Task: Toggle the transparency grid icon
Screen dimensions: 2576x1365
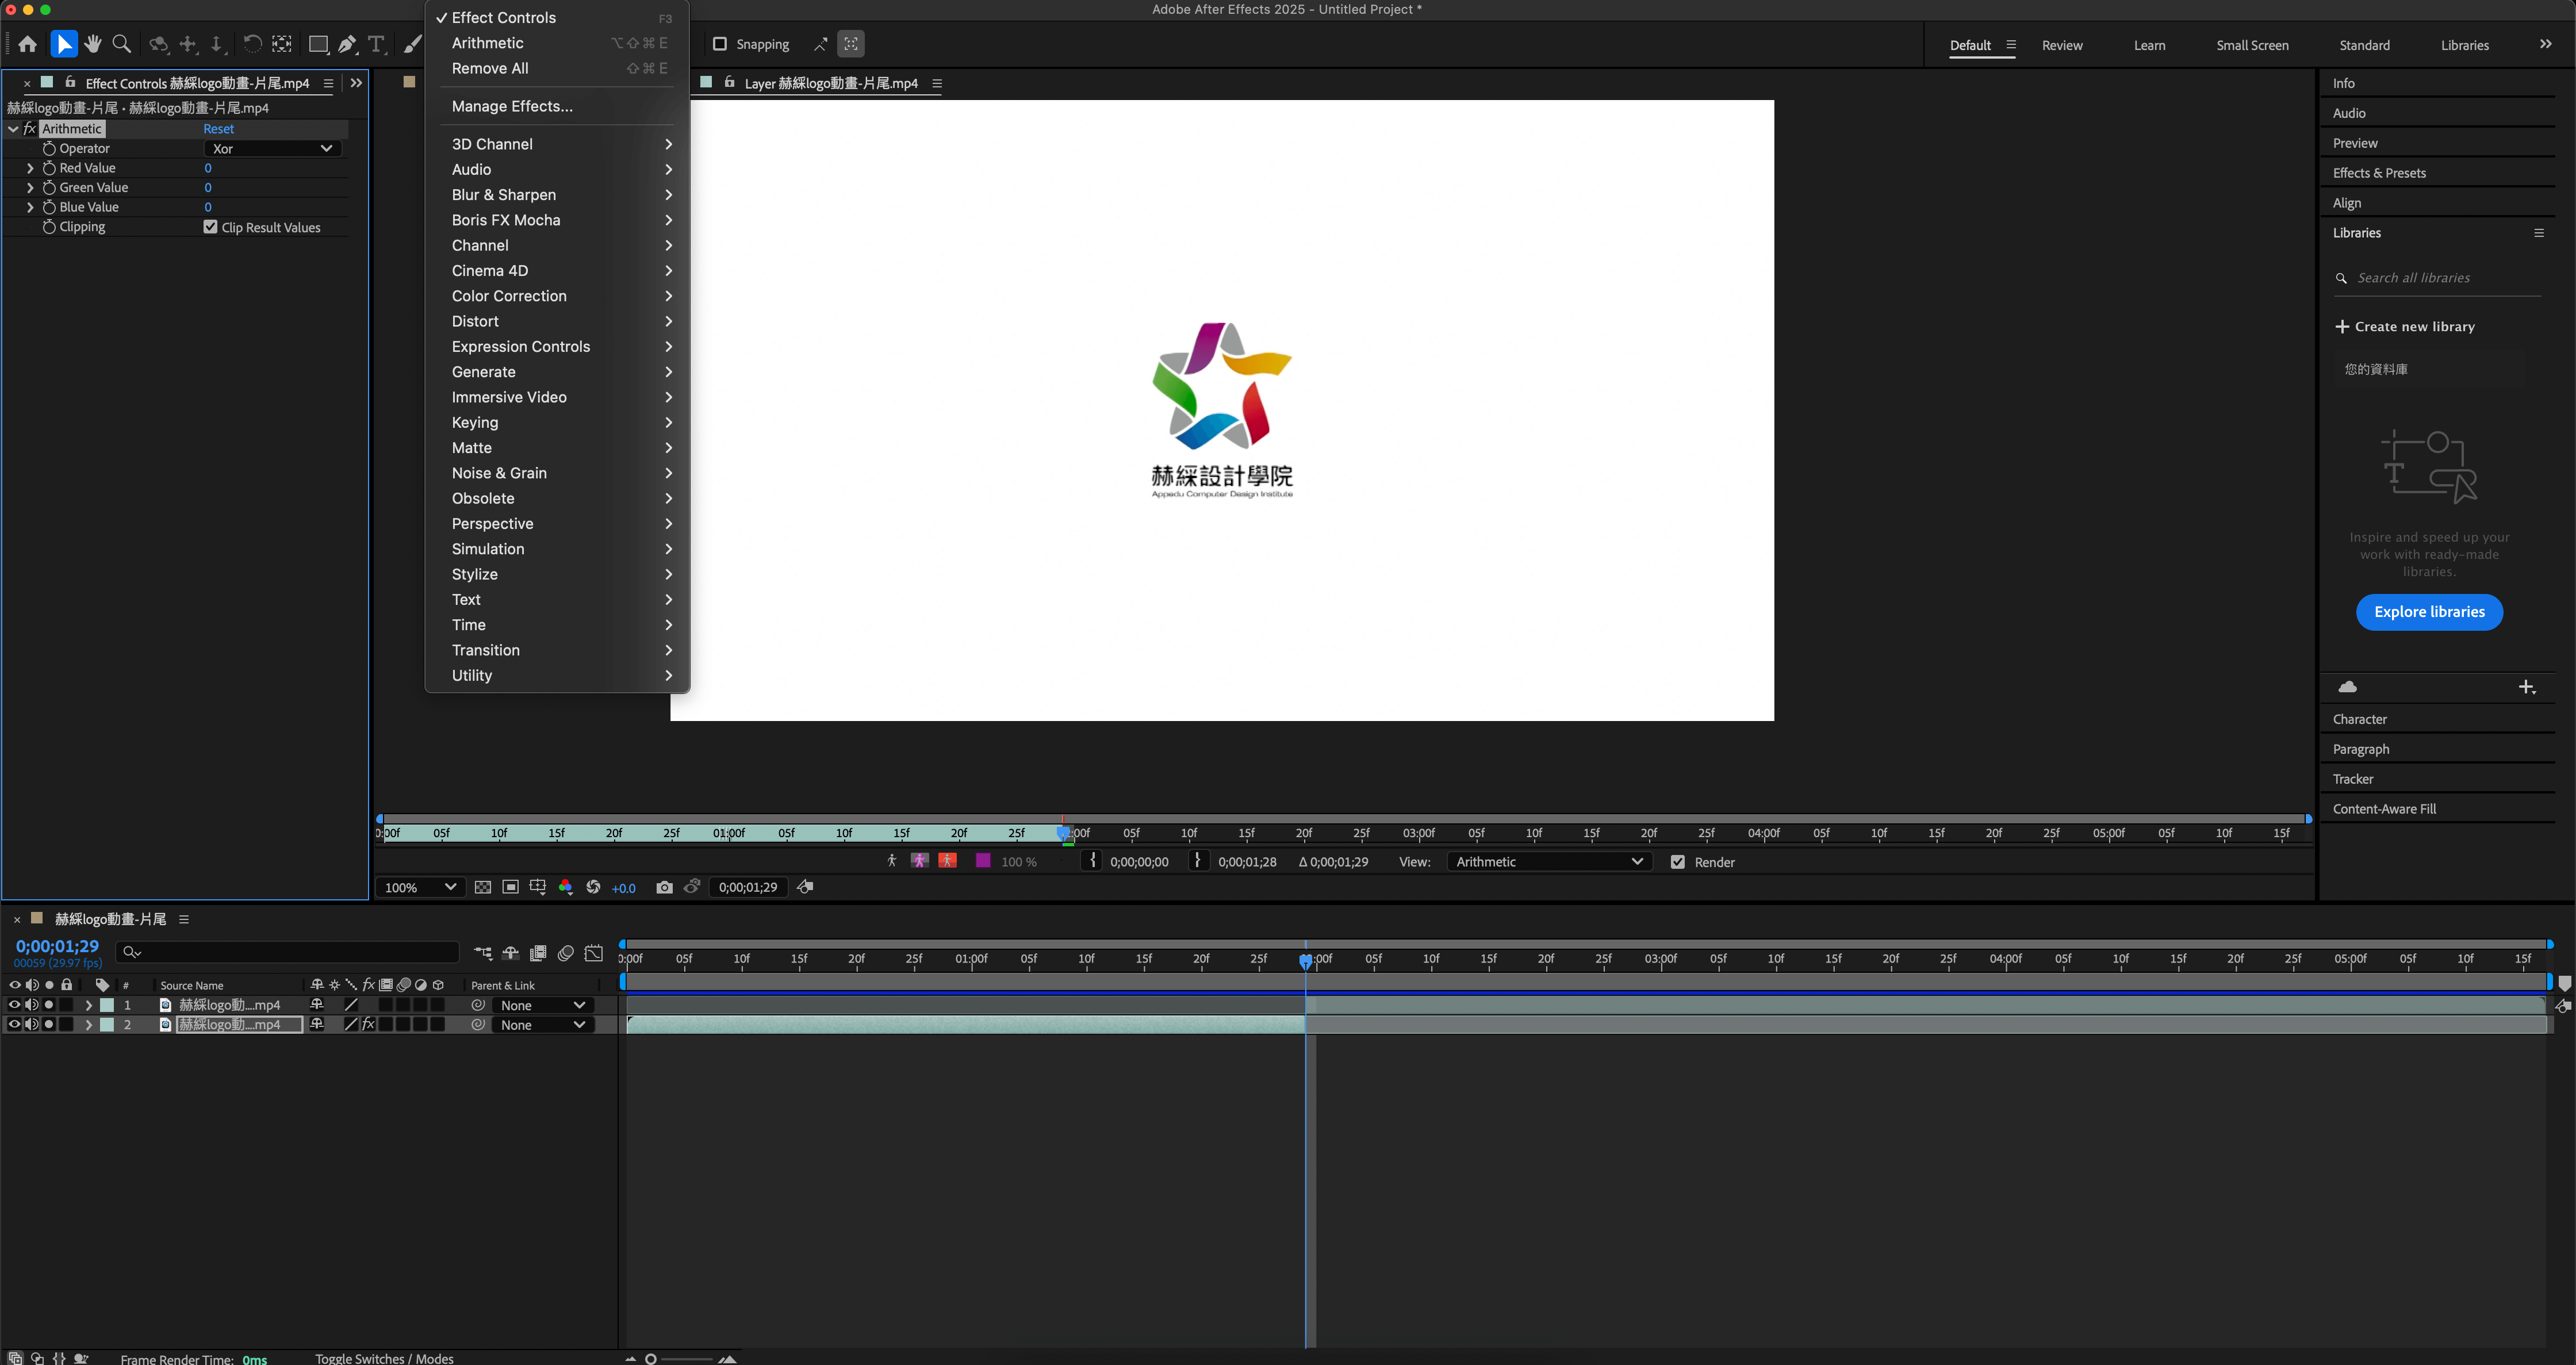Action: point(483,887)
